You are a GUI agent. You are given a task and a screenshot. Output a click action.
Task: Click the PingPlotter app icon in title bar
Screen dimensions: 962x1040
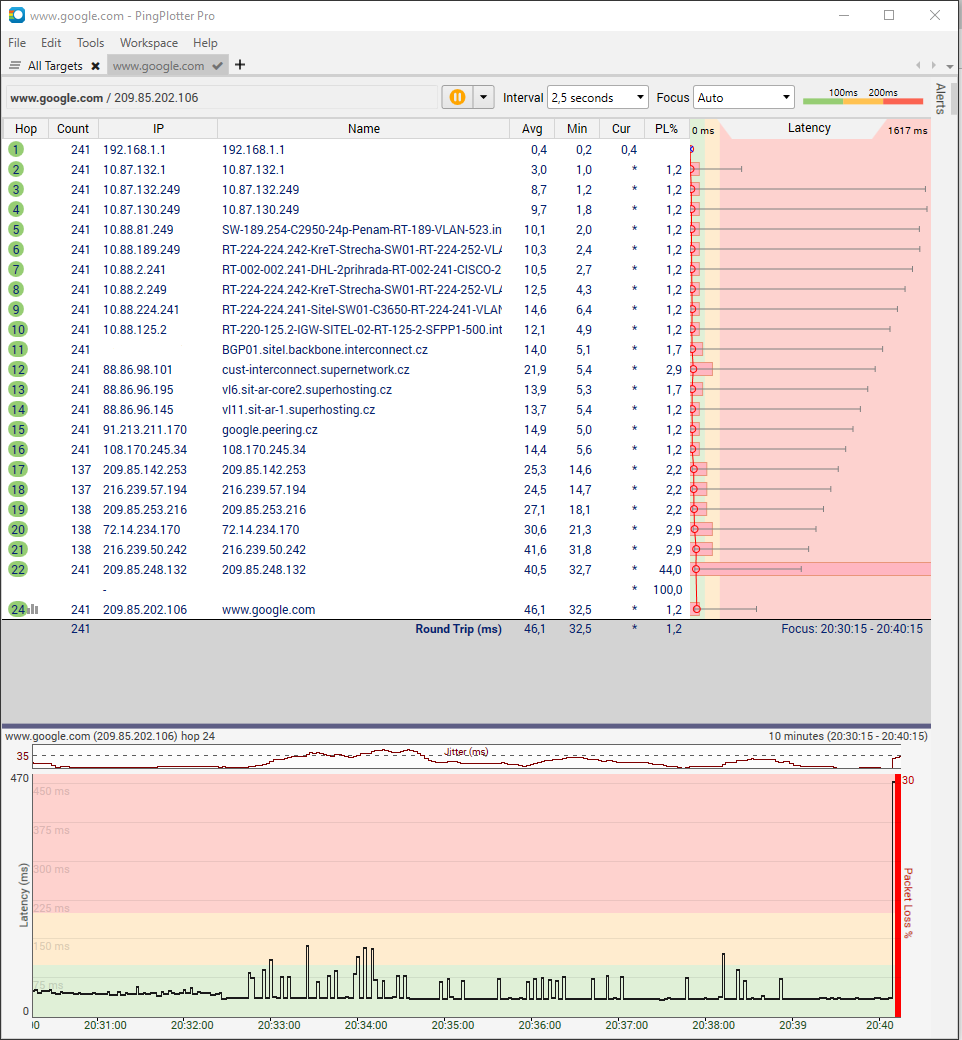[16, 16]
